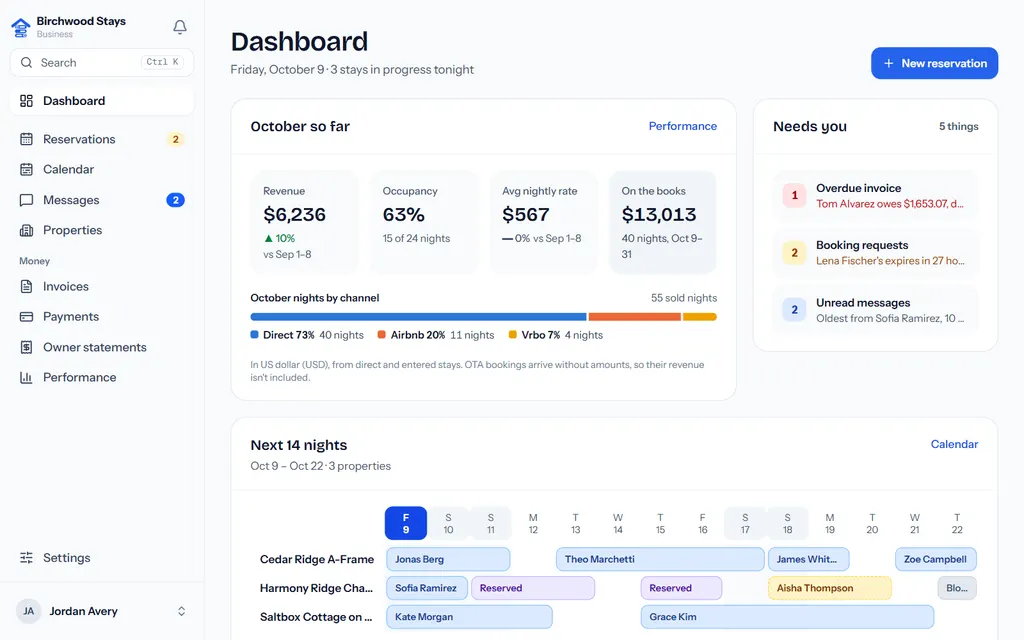The width and height of the screenshot is (1024, 640).
Task: Click the Settings sliders icon
Action: 26,558
